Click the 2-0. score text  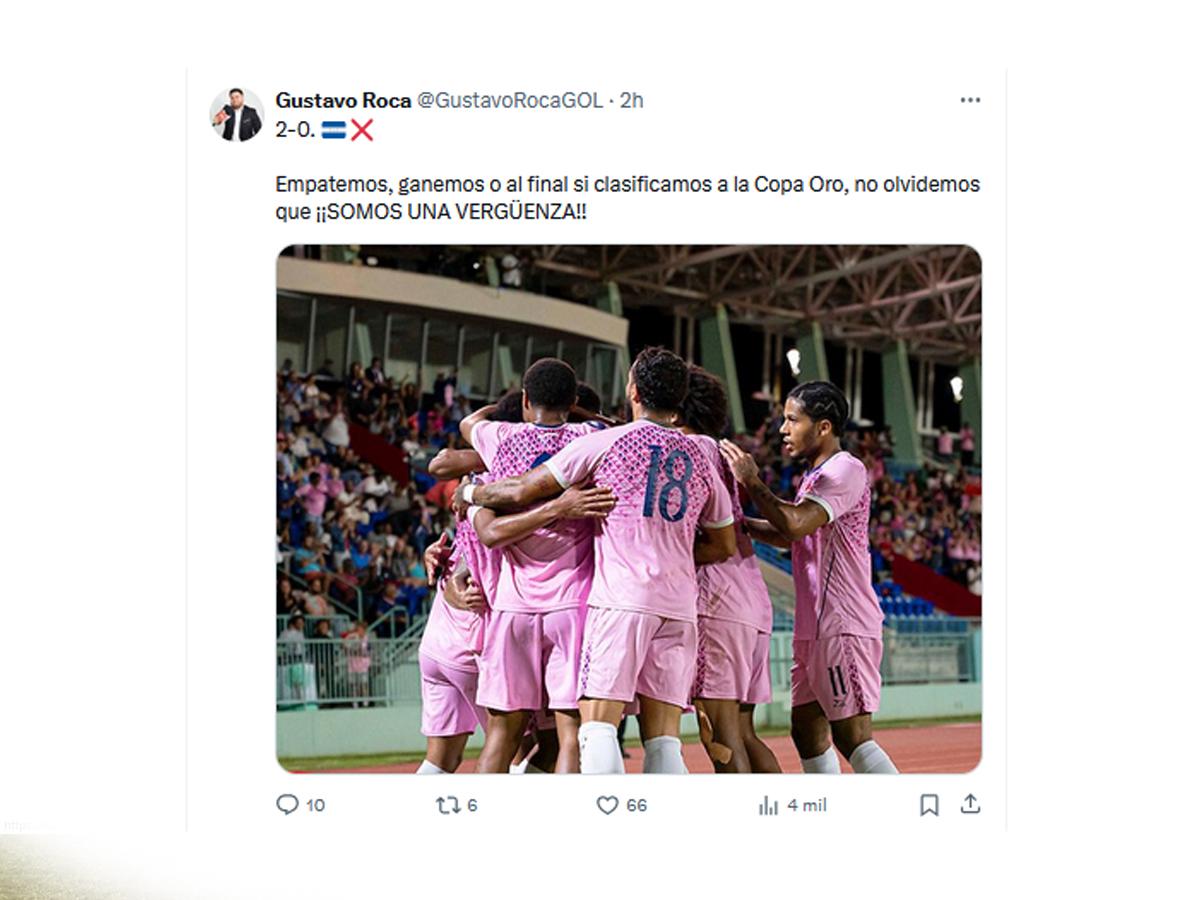point(295,130)
